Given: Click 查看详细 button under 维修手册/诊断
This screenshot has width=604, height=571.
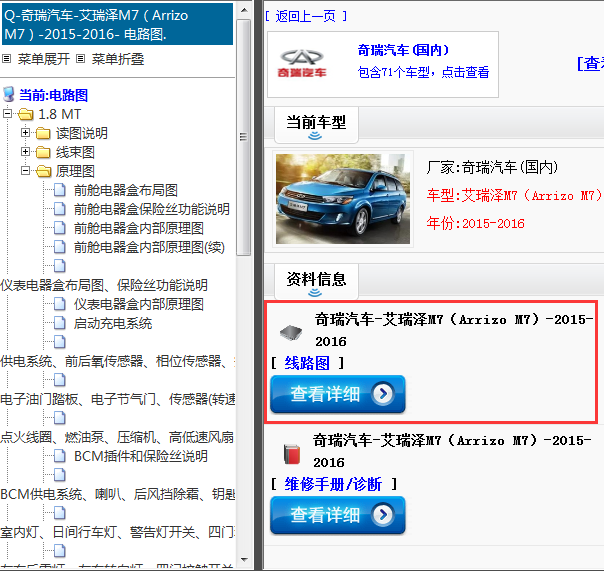Looking at the screenshot, I should click(337, 515).
